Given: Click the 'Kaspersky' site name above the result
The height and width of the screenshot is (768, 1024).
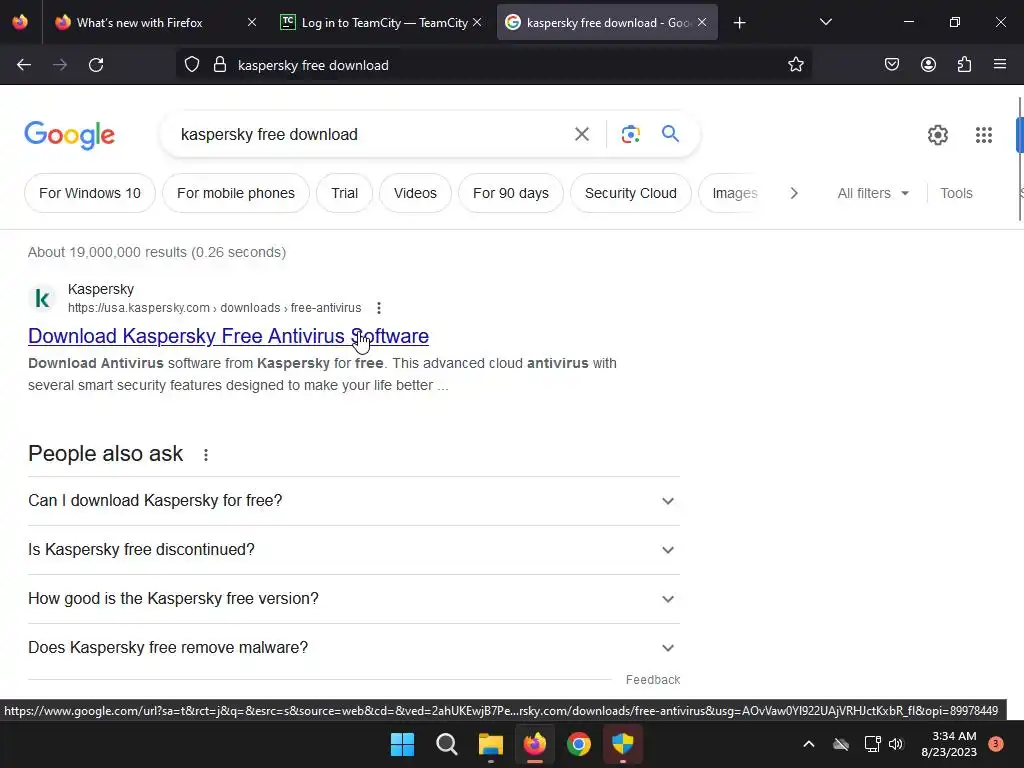Looking at the screenshot, I should [x=101, y=289].
